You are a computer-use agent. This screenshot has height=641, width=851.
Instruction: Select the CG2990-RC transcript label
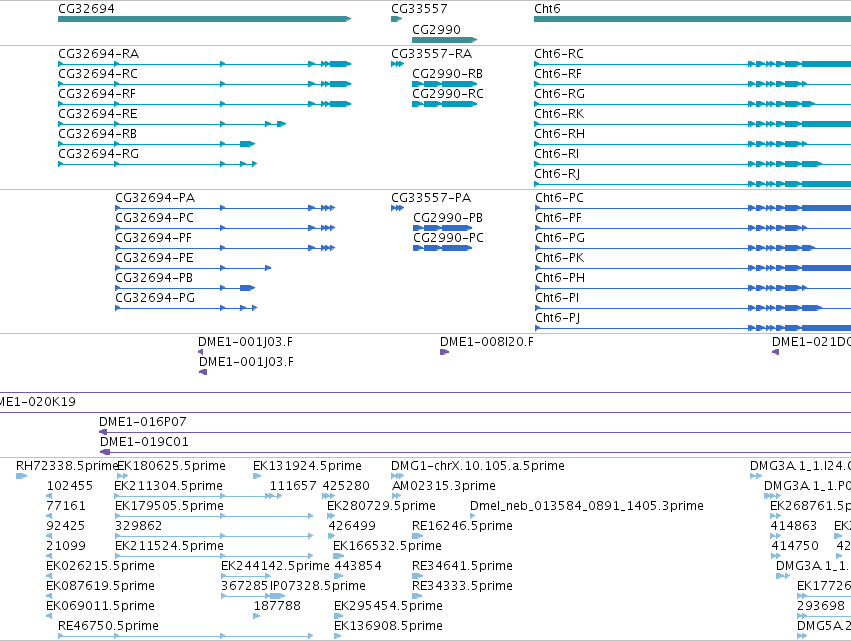(448, 94)
